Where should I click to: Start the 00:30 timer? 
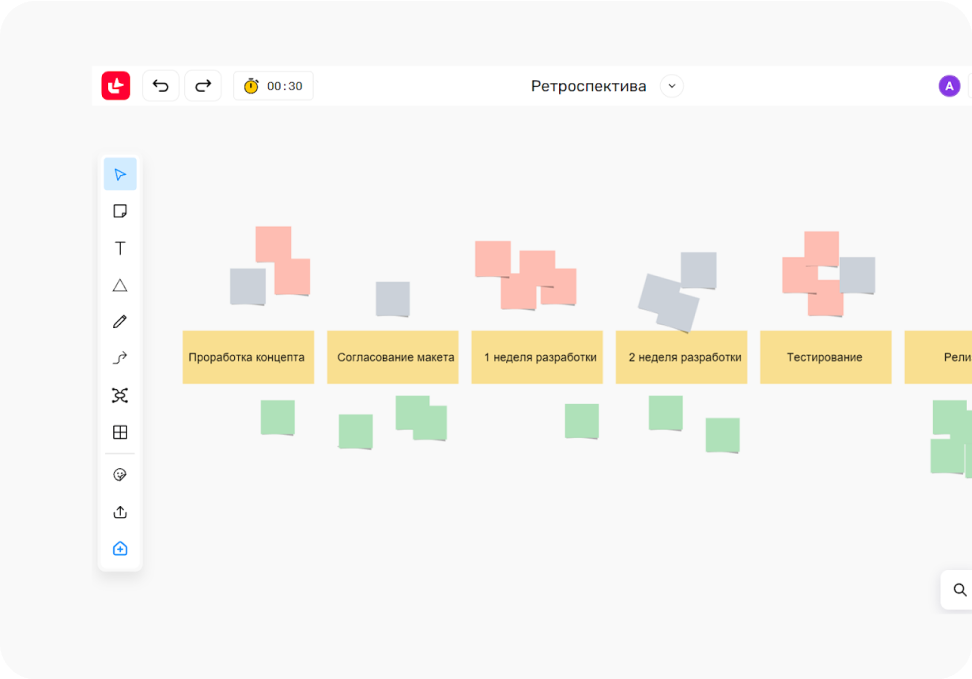(273, 86)
